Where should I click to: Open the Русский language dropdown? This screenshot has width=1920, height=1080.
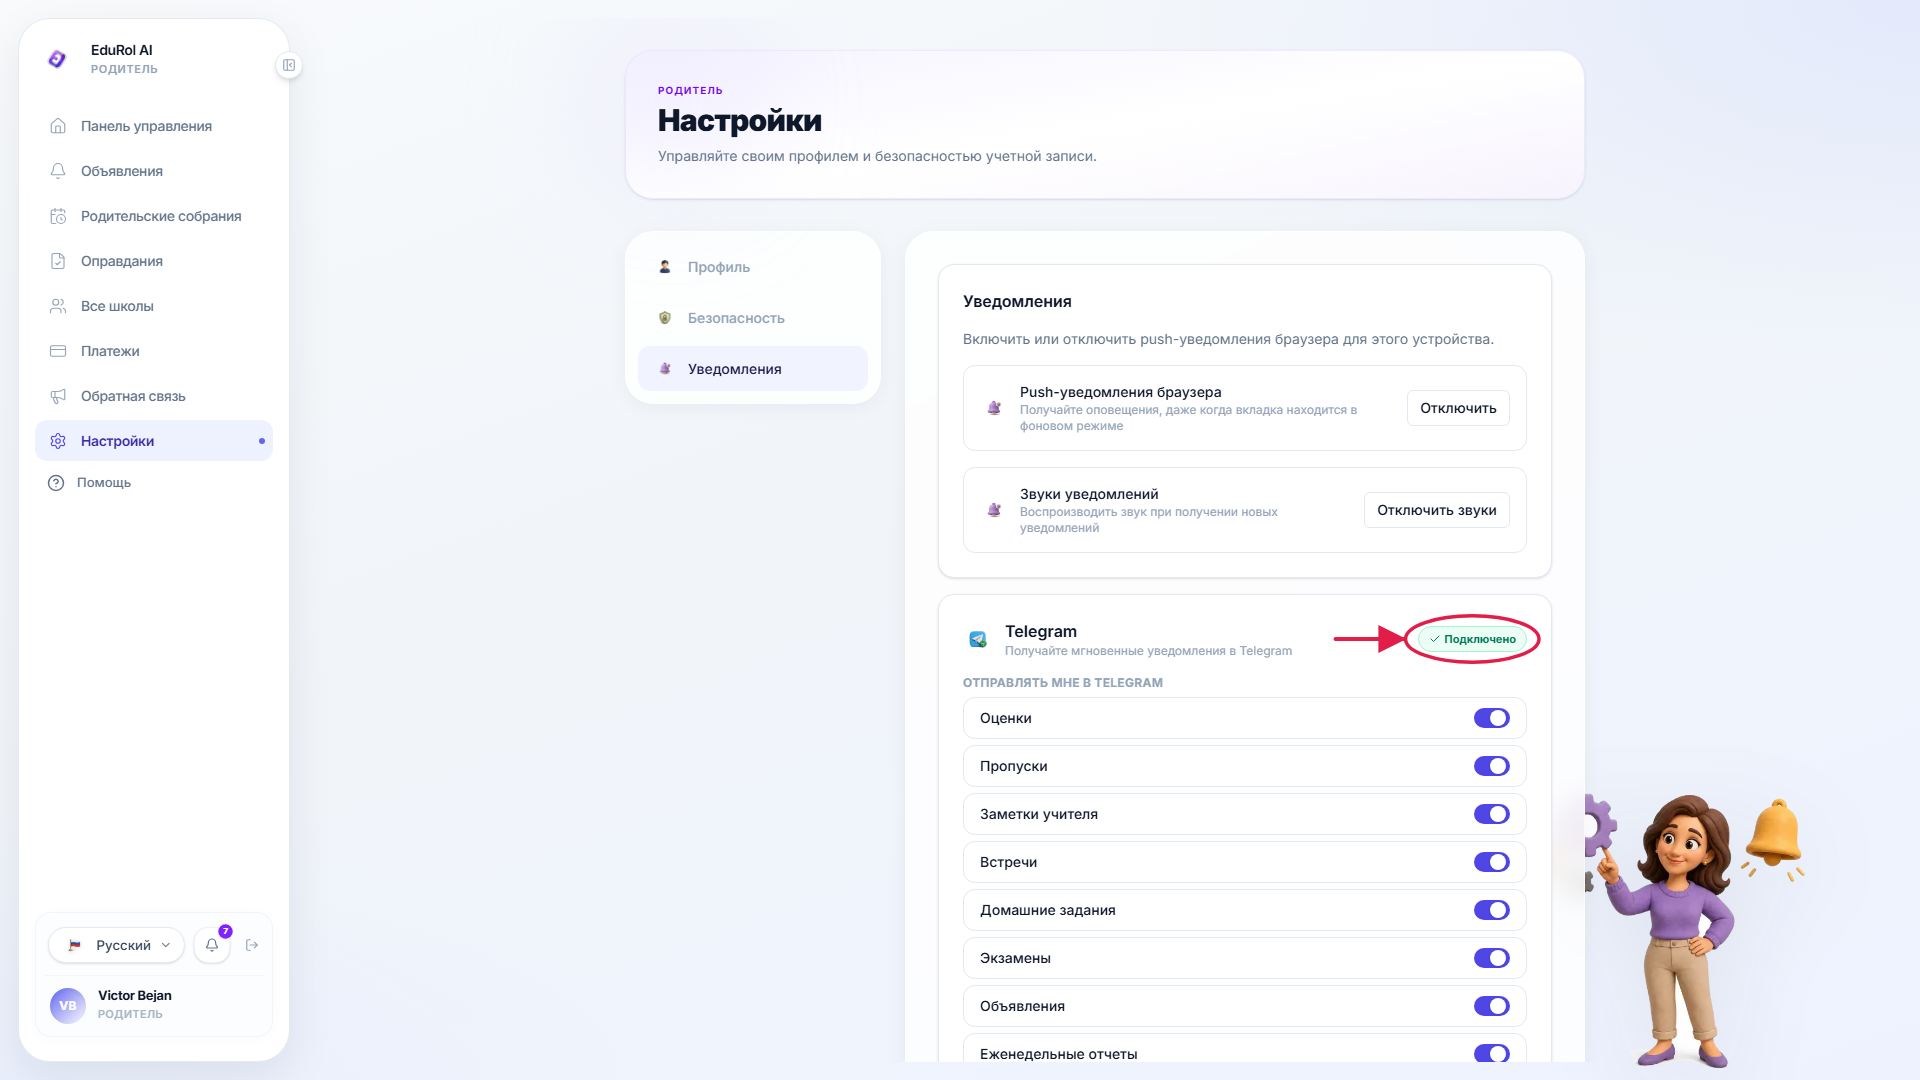[x=116, y=945]
